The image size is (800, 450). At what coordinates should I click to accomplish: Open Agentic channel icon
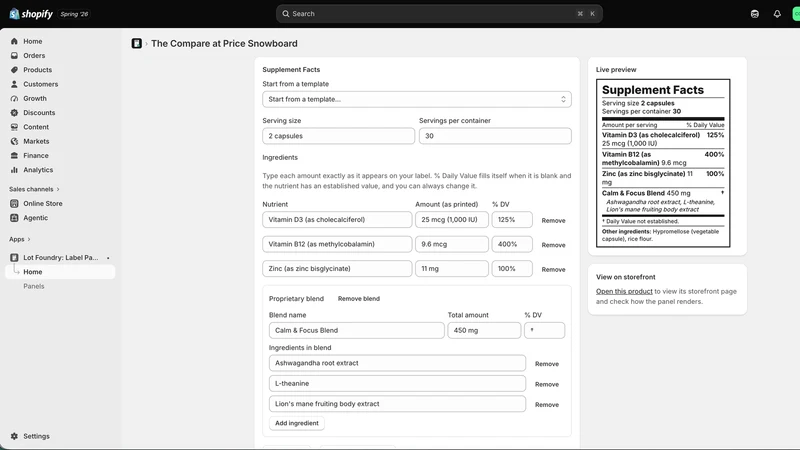tap(14, 218)
